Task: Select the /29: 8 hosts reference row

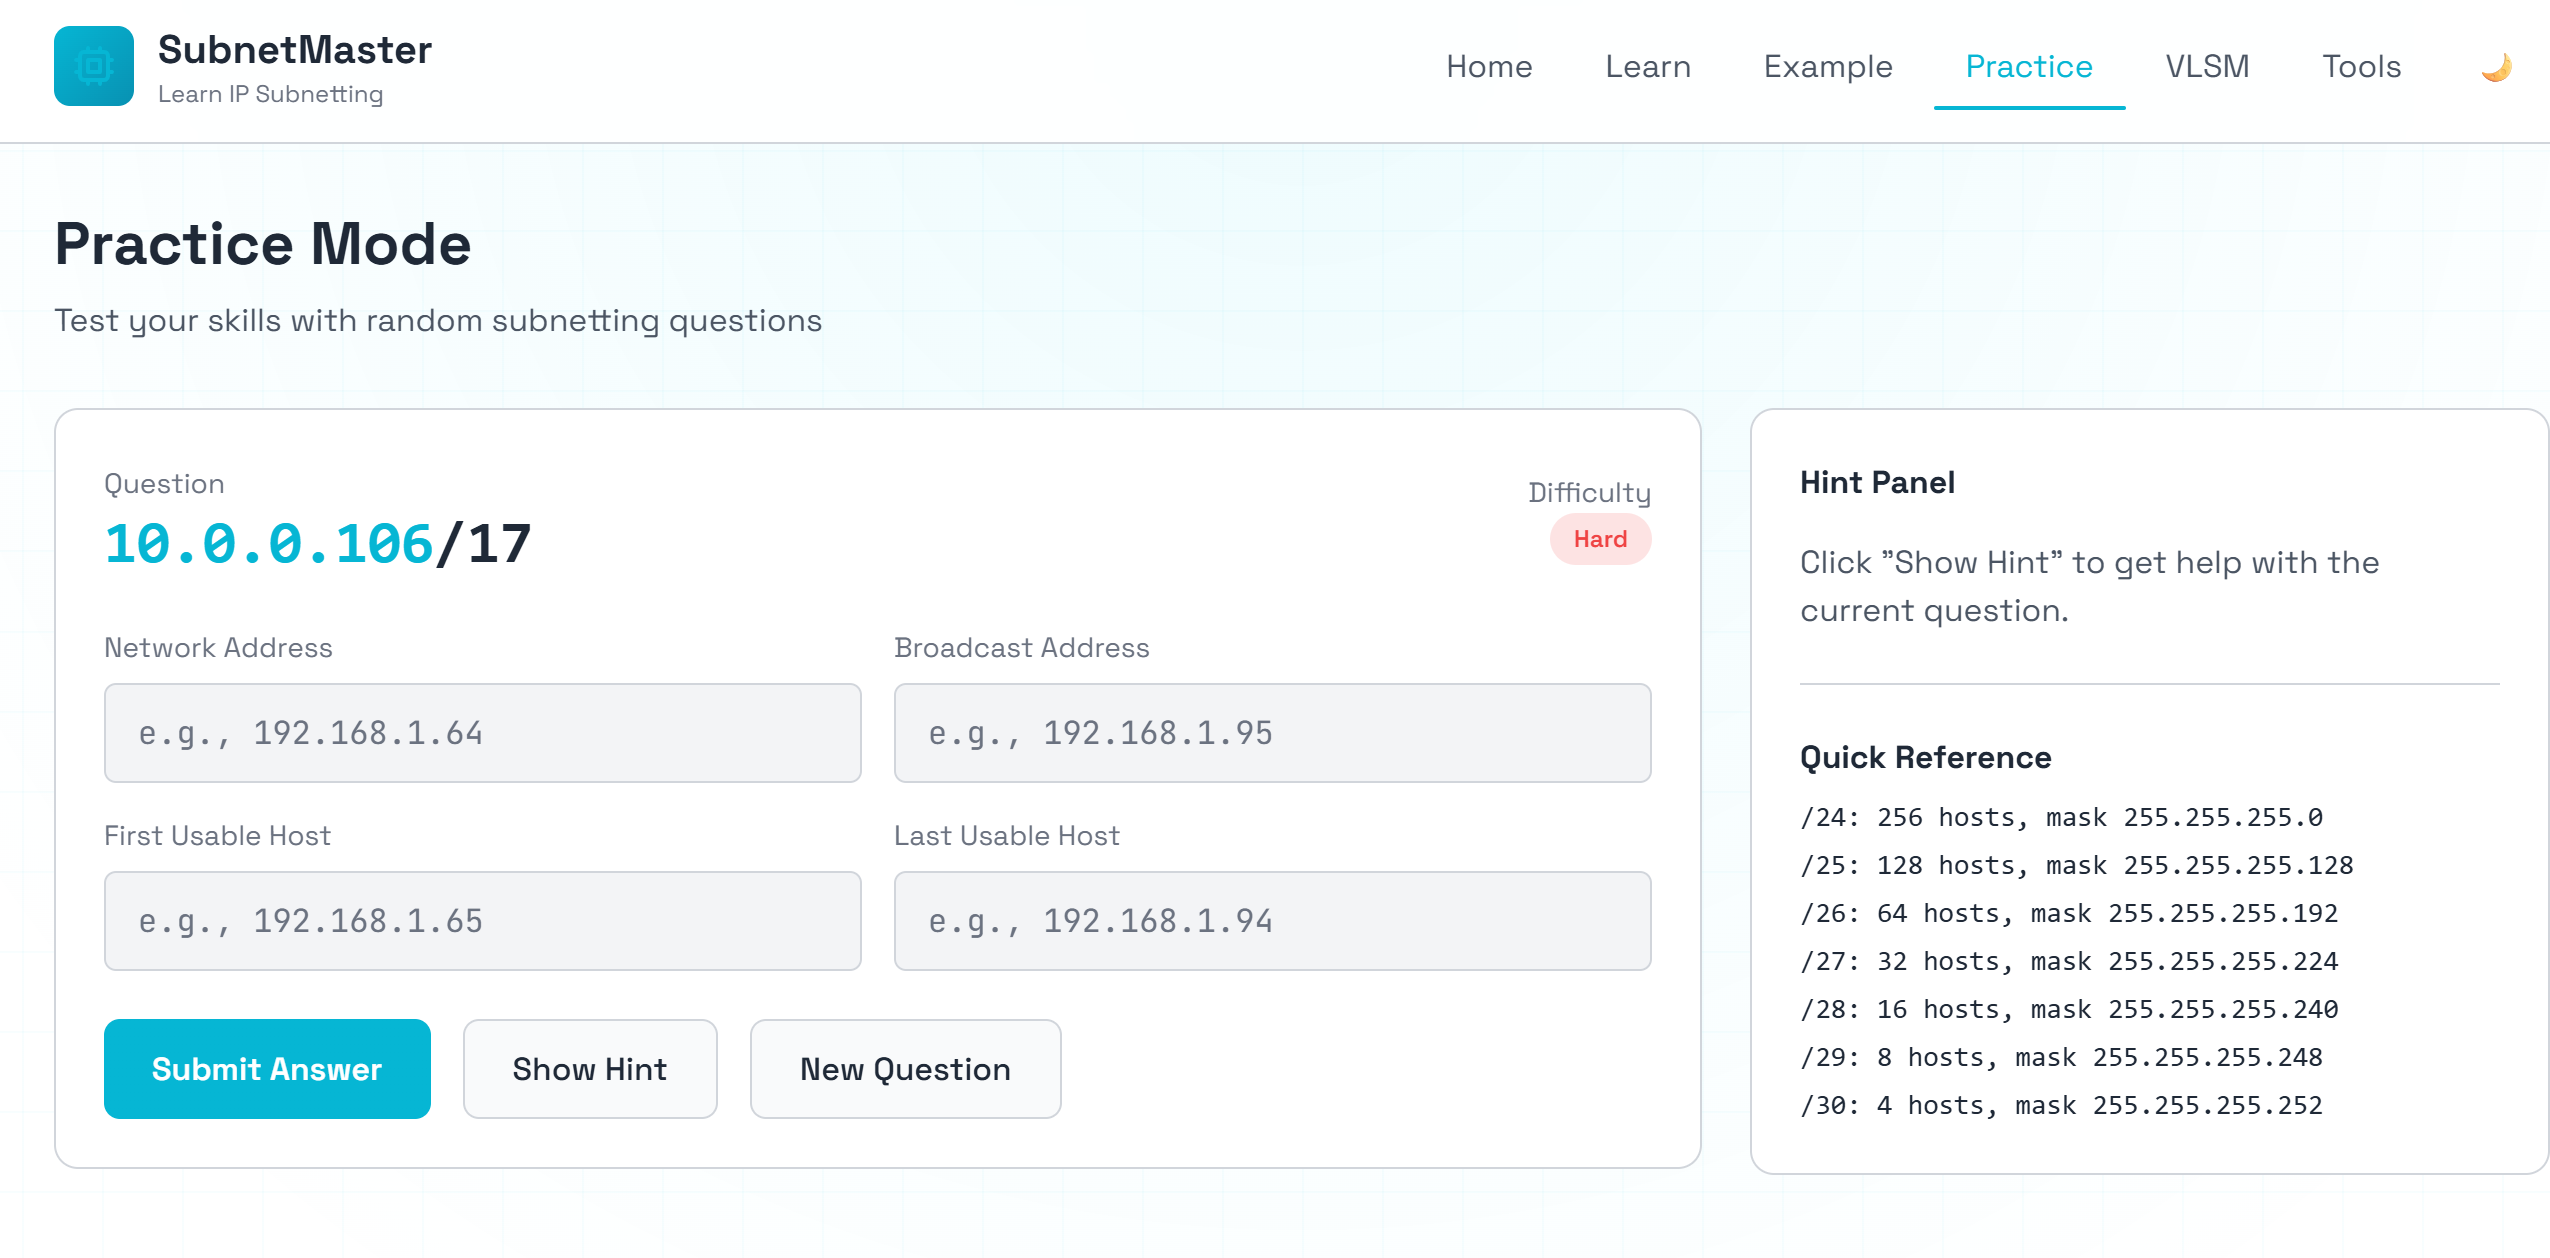Action: [x=2061, y=1057]
